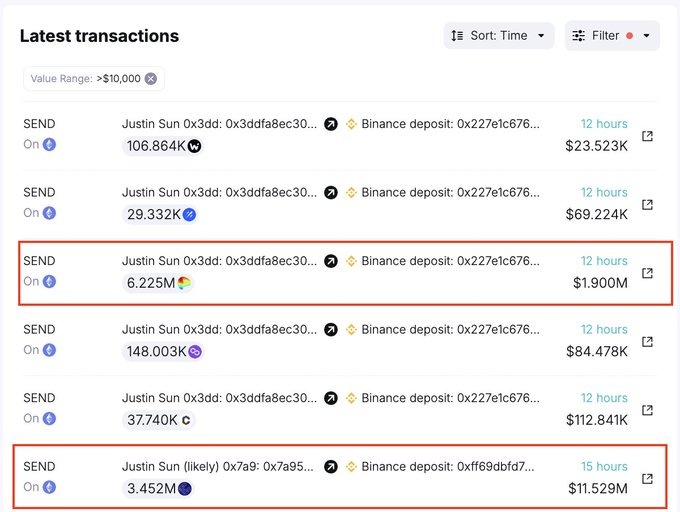This screenshot has height=512, width=680.
Task: Click the token icon beside 106.864K
Action: tap(194, 146)
